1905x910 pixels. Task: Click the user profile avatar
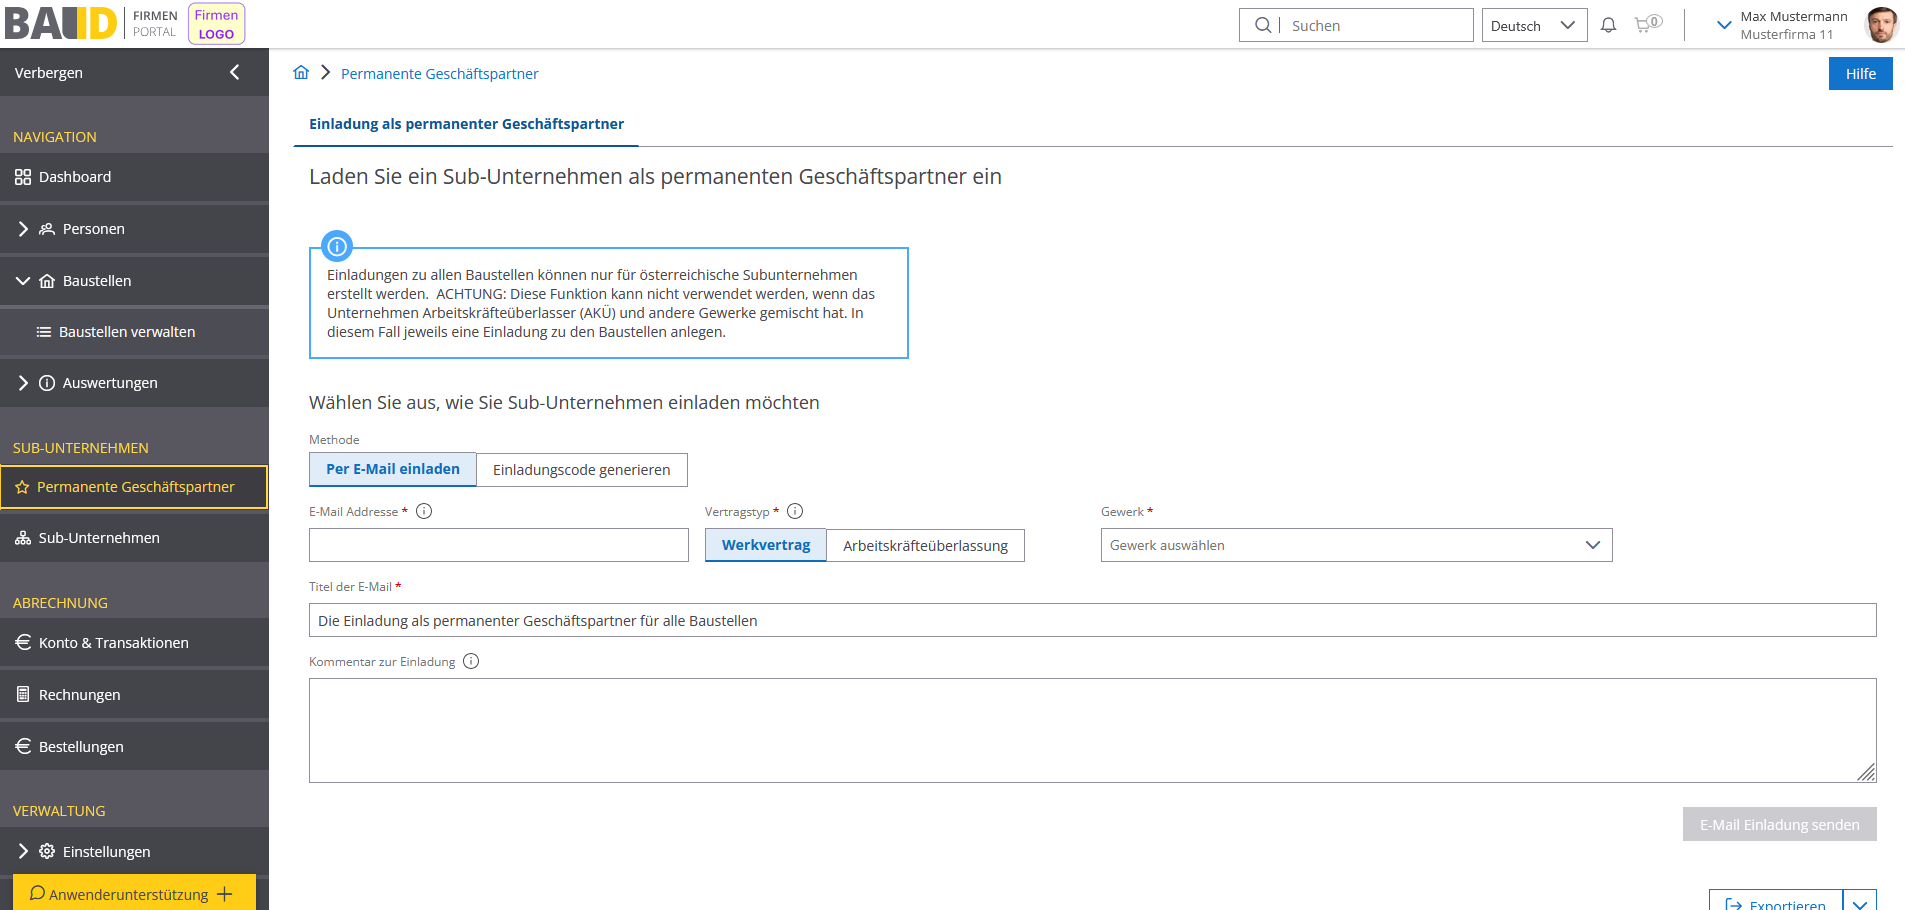click(x=1880, y=25)
